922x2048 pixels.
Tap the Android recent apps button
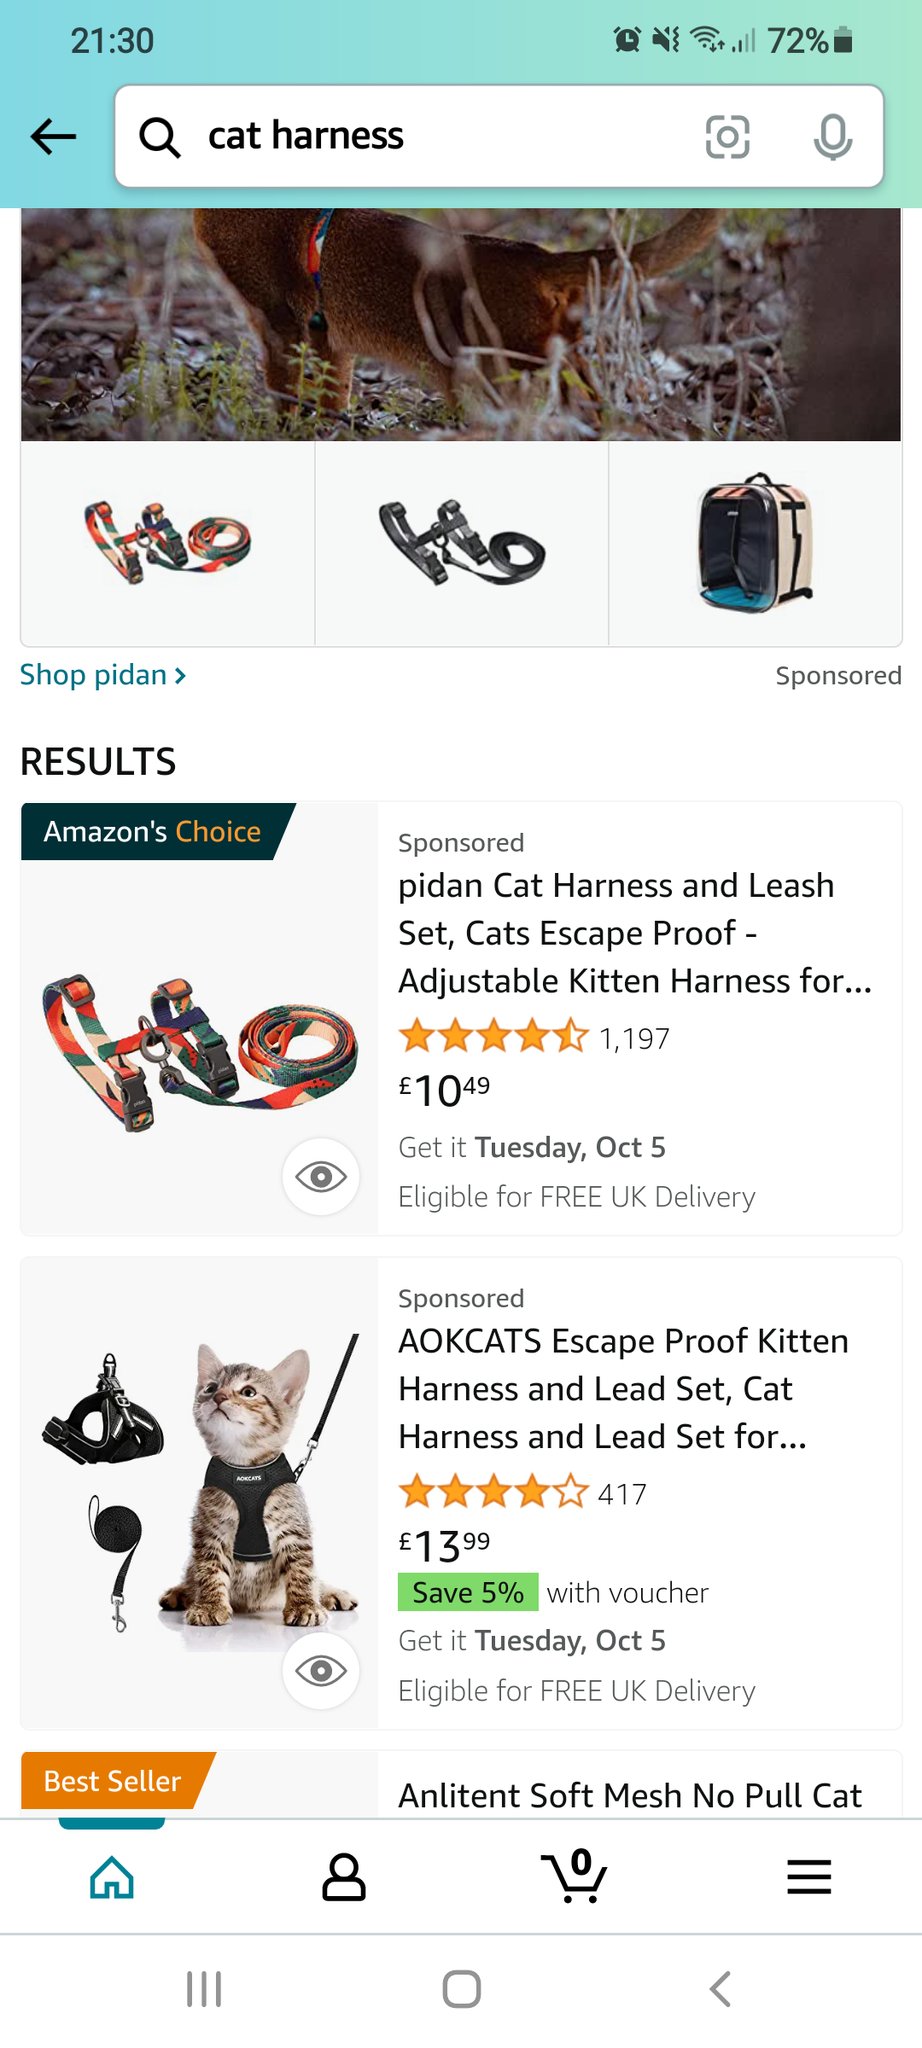point(204,1989)
